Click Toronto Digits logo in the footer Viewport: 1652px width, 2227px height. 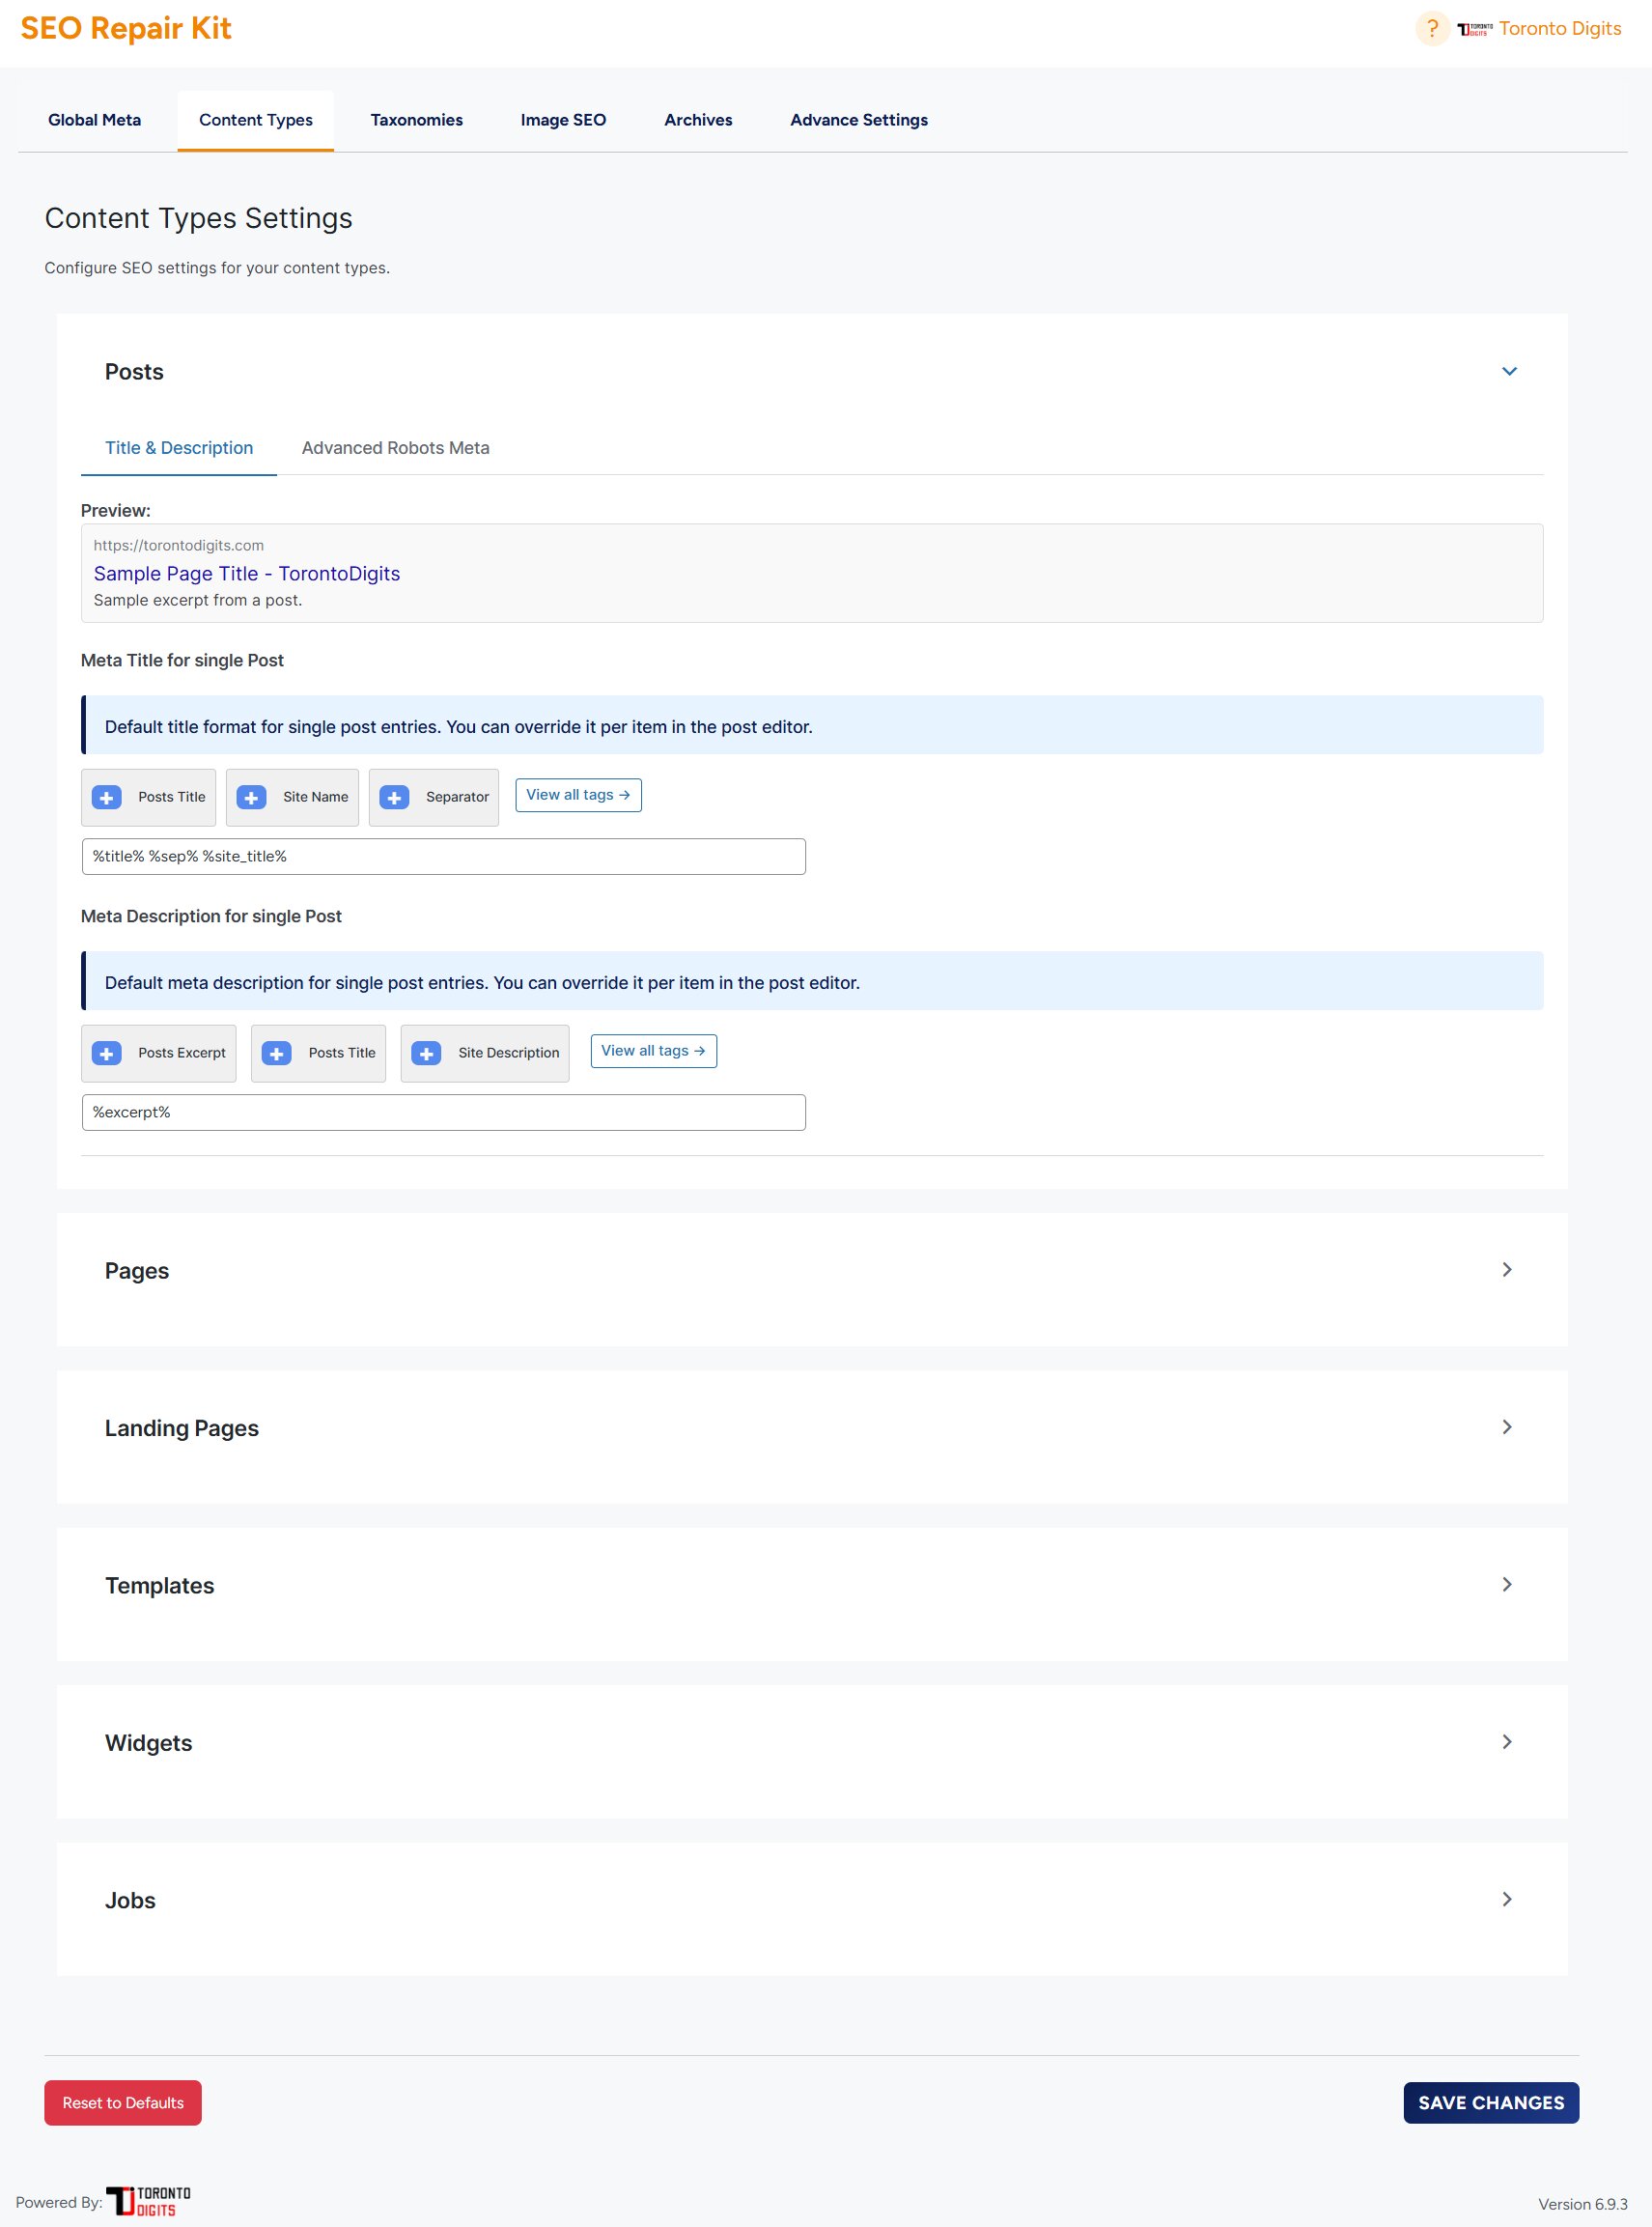[x=149, y=2201]
